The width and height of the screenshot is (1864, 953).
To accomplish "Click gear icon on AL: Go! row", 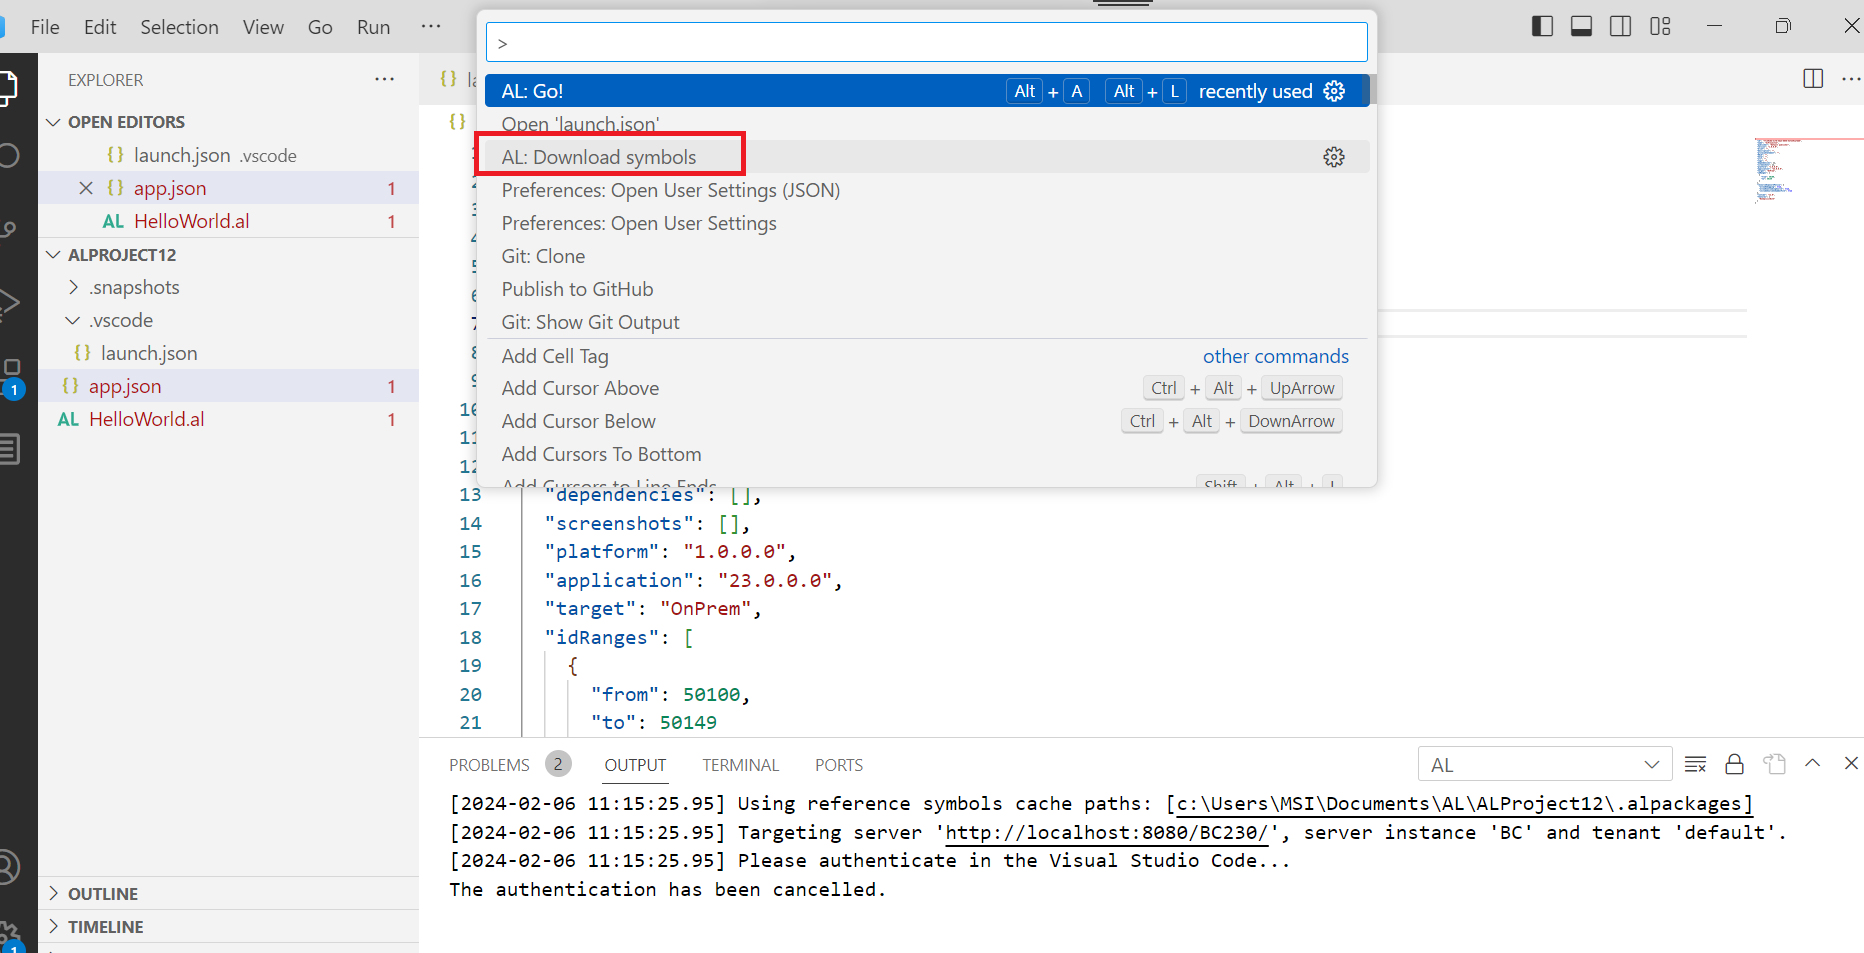I will [1333, 91].
